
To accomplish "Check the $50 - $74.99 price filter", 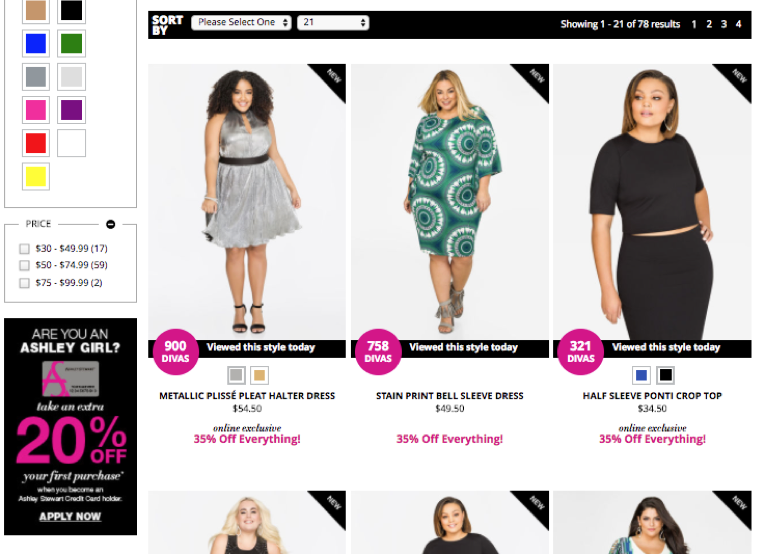I will click(24, 265).
